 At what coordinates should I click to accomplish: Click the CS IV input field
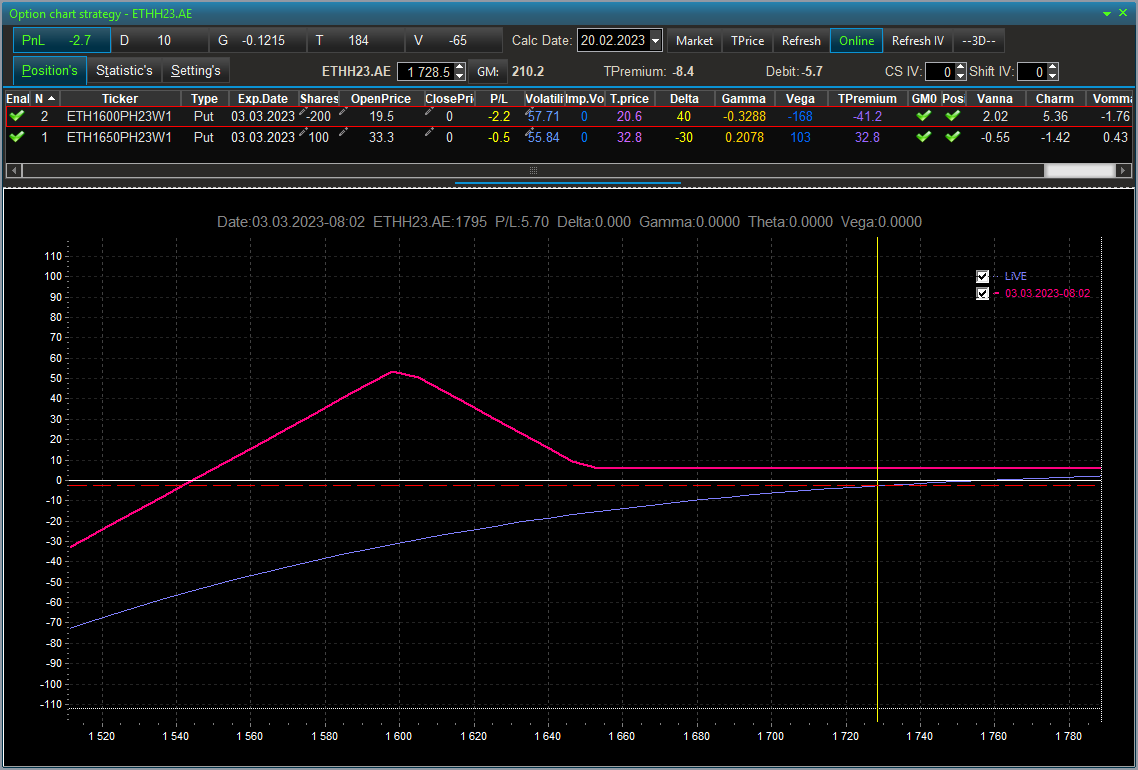click(x=941, y=72)
